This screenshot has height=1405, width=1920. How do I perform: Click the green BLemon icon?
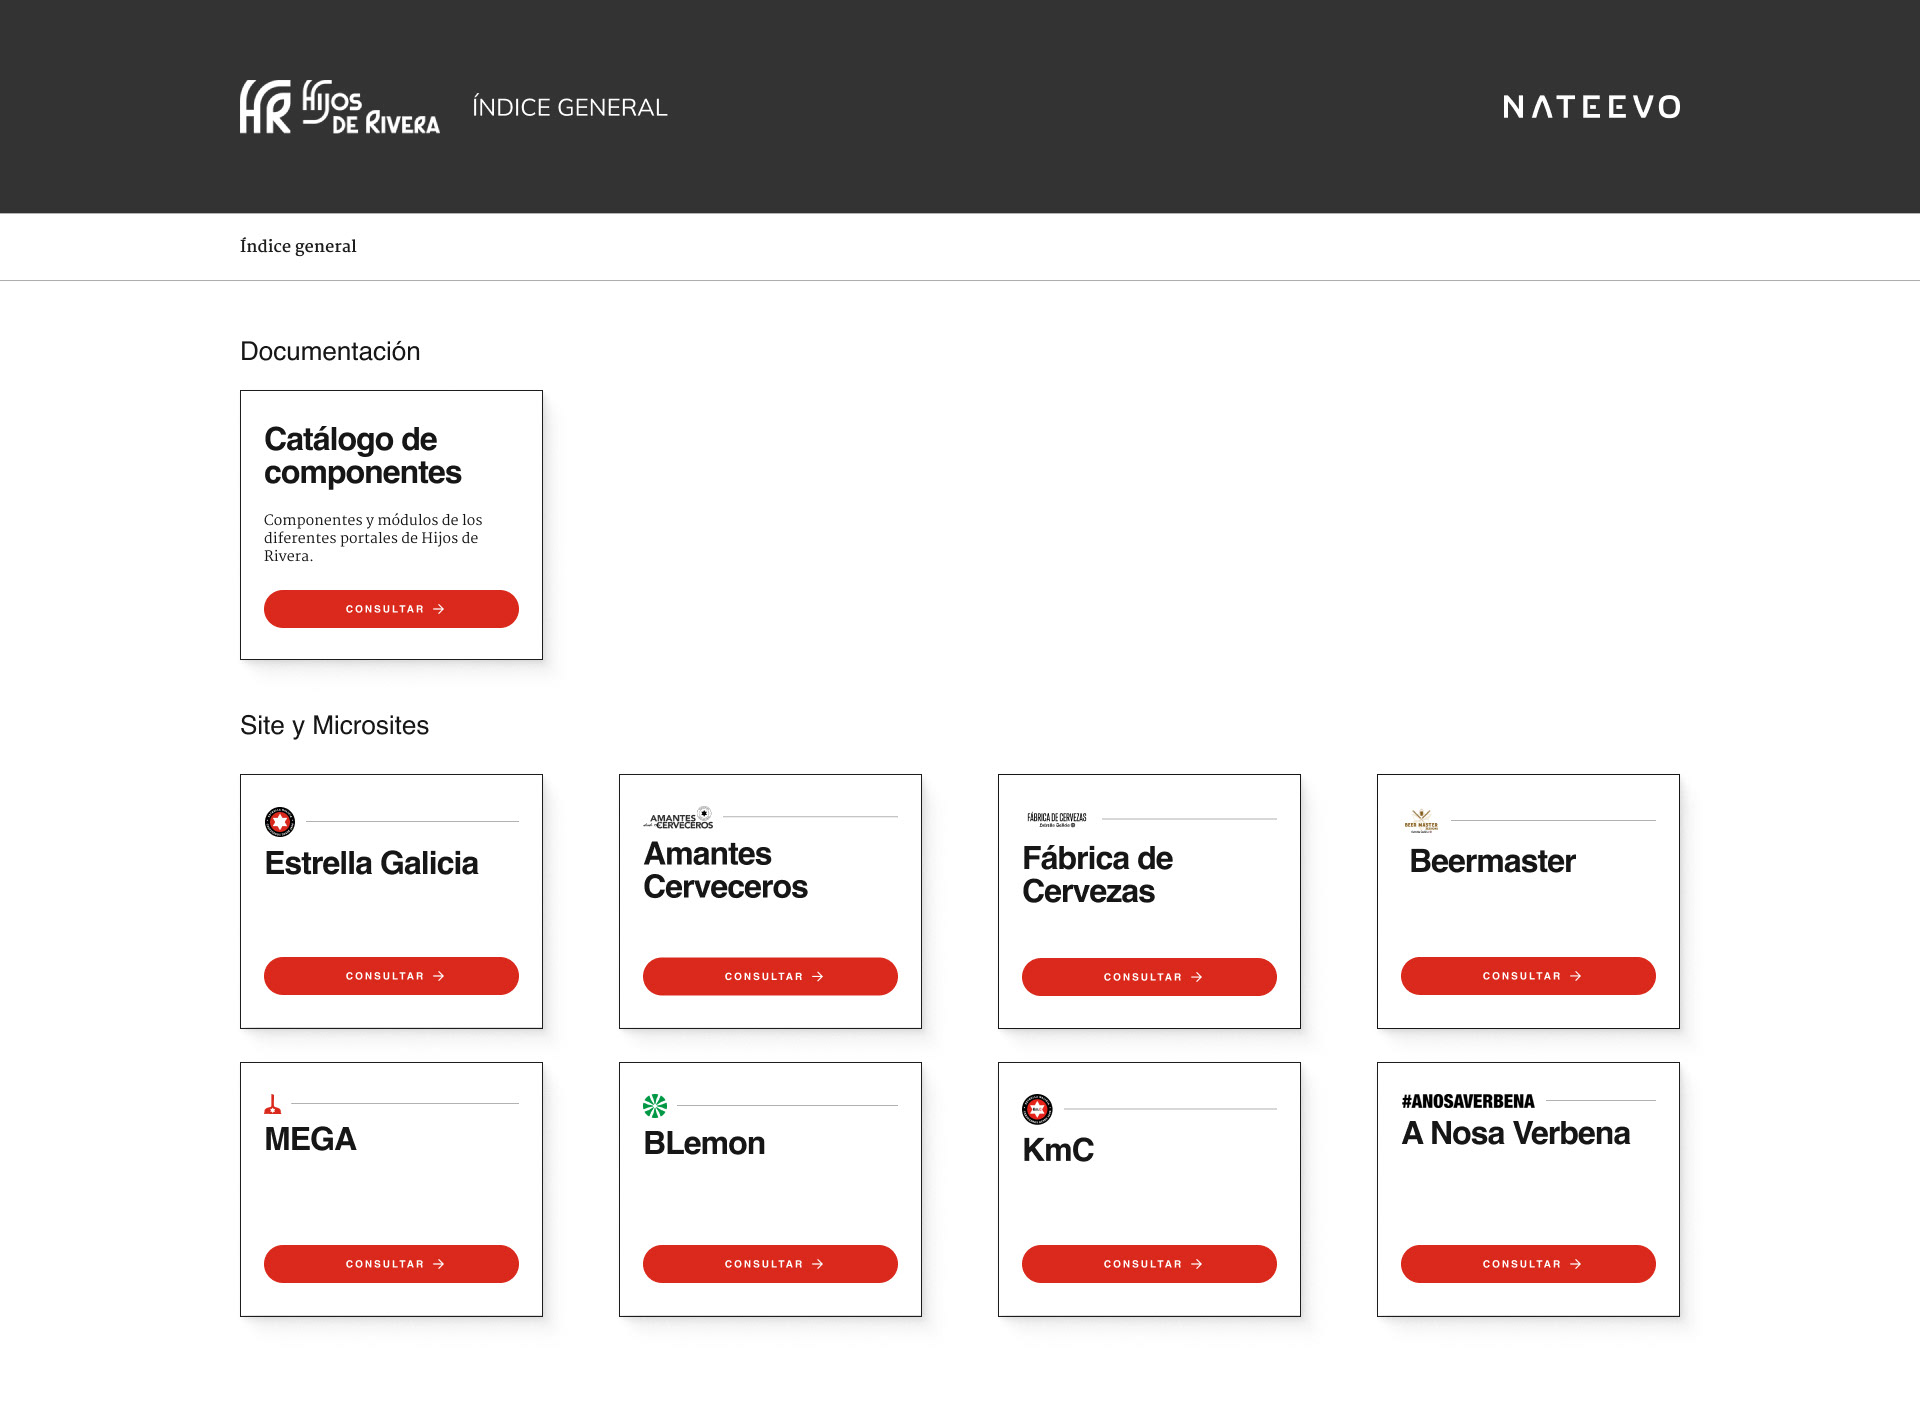click(655, 1106)
